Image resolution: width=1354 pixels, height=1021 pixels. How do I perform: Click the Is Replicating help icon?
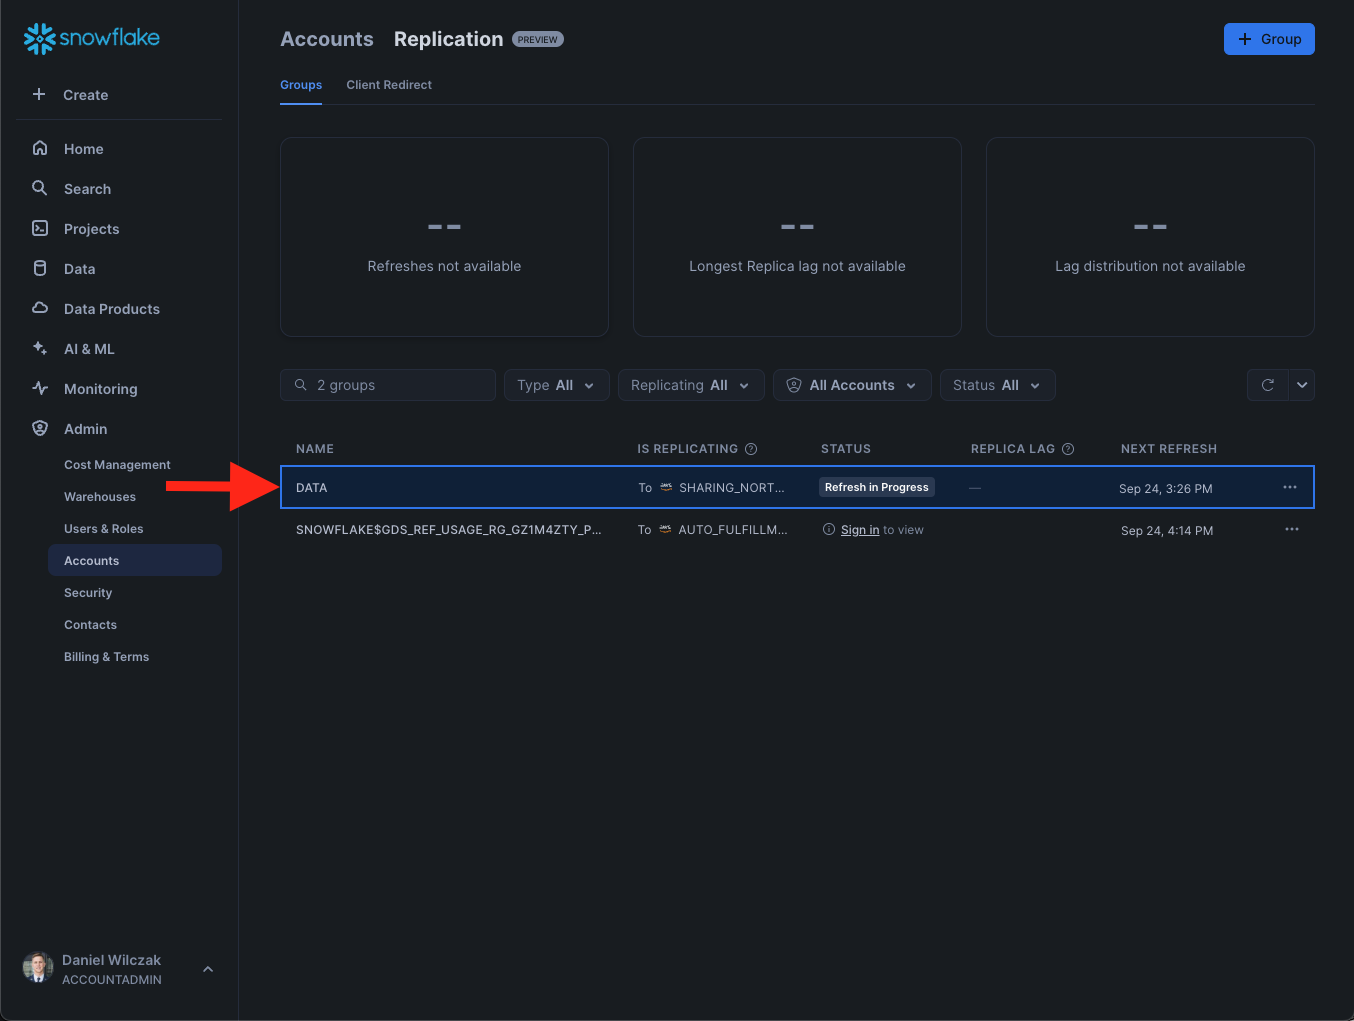751,449
